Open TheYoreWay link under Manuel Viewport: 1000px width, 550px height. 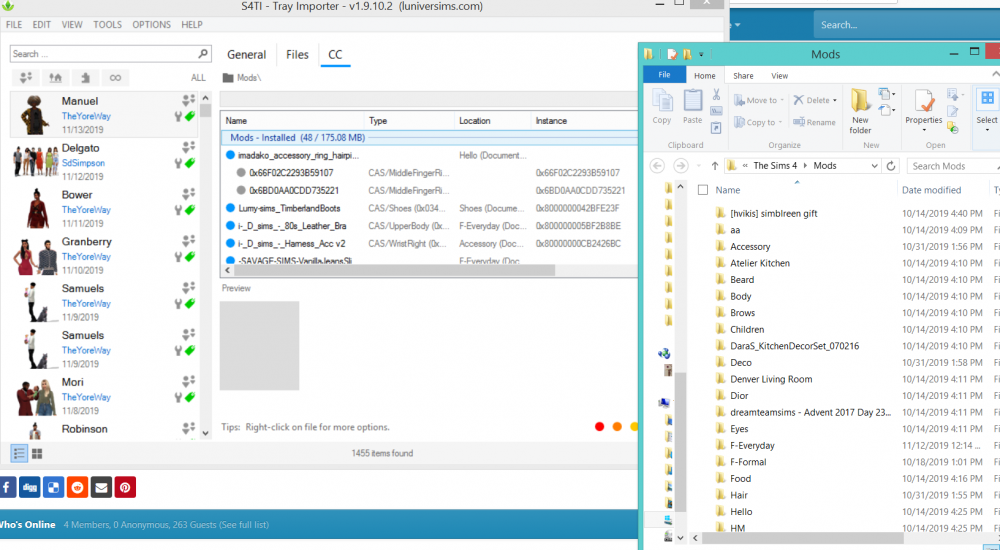tap(86, 116)
